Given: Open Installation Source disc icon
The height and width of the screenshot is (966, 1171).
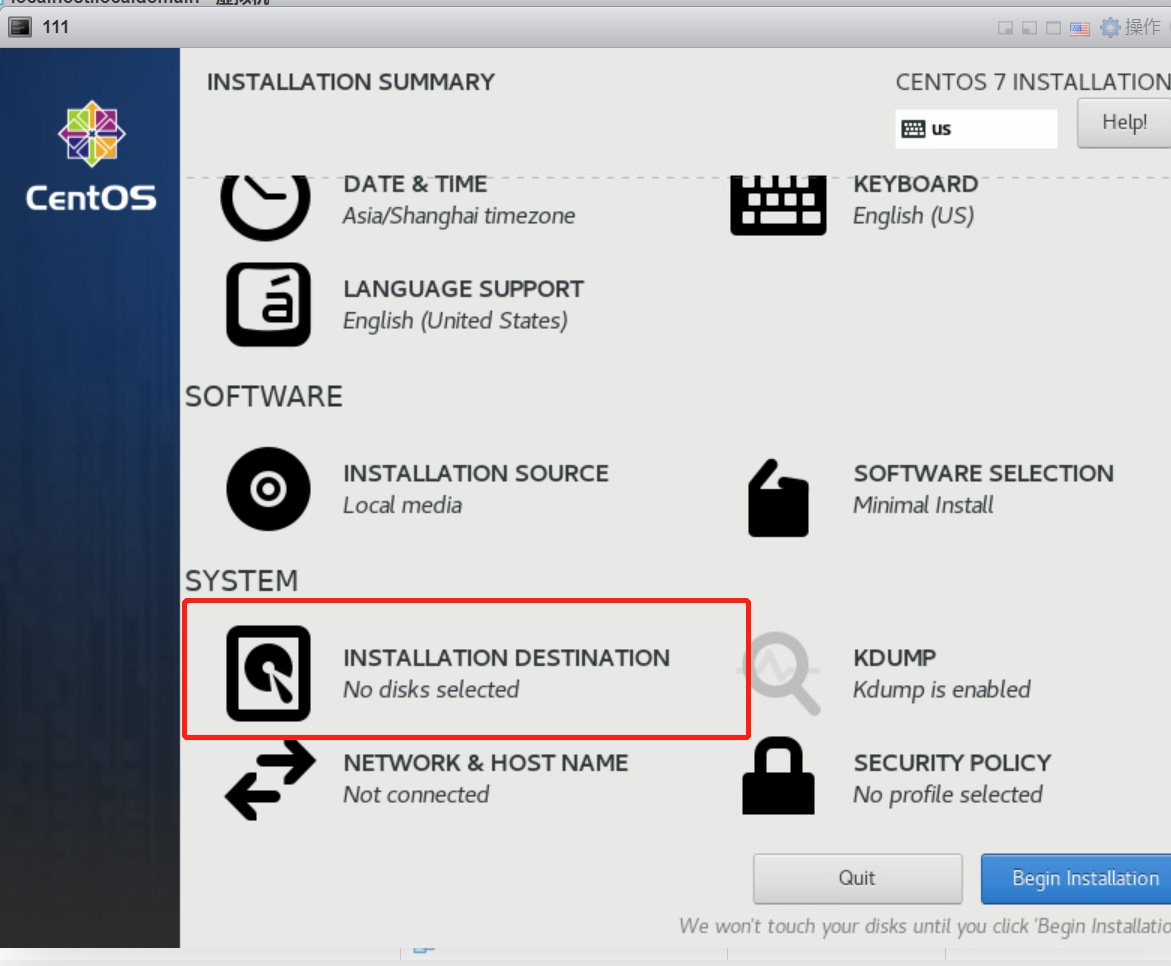Looking at the screenshot, I should pos(268,489).
